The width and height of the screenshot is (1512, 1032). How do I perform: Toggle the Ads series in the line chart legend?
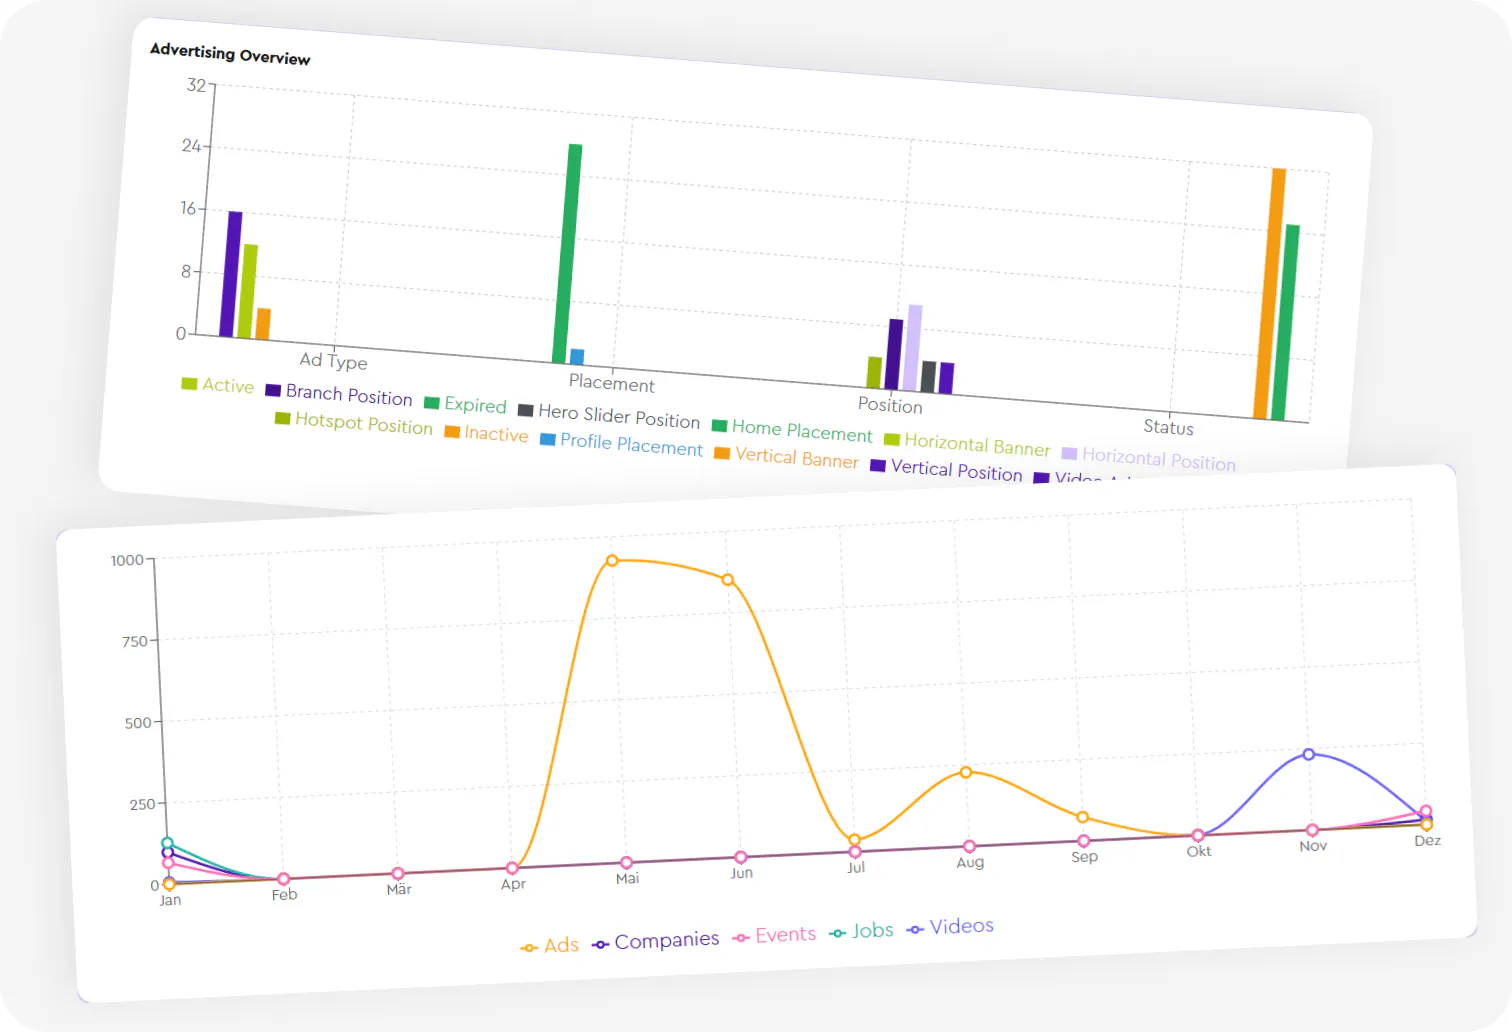(550, 945)
